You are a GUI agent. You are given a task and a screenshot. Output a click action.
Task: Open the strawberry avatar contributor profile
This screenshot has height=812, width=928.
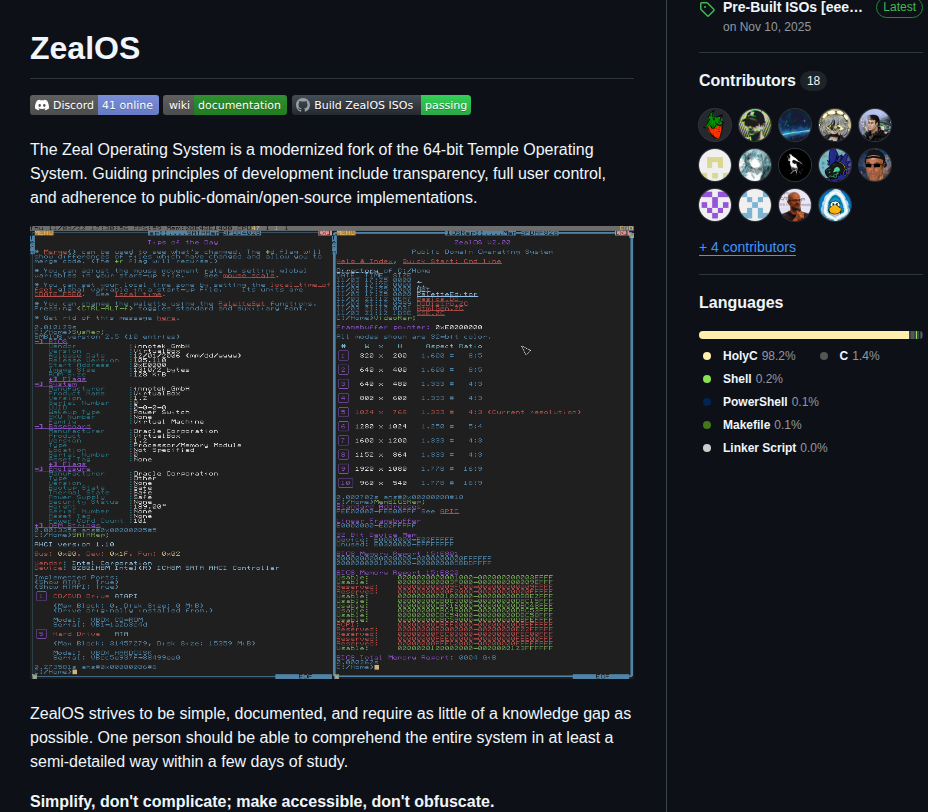pyautogui.click(x=715, y=125)
